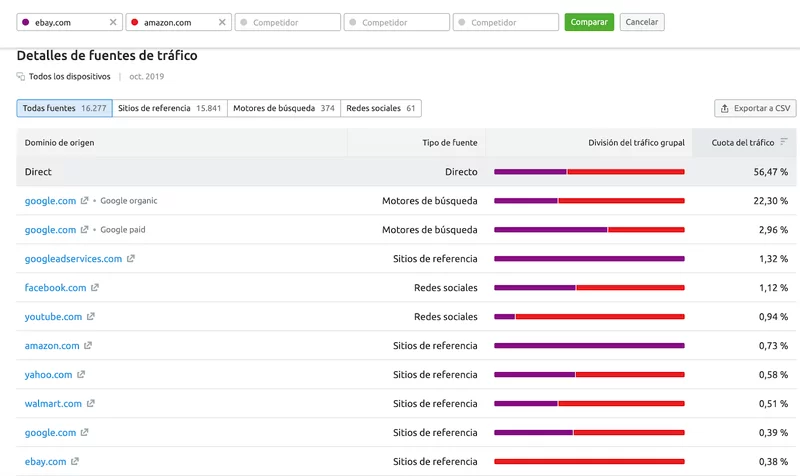Click the youtube.com row traffic split bar
Image resolution: width=800 pixels, height=476 pixels.
coord(589,317)
